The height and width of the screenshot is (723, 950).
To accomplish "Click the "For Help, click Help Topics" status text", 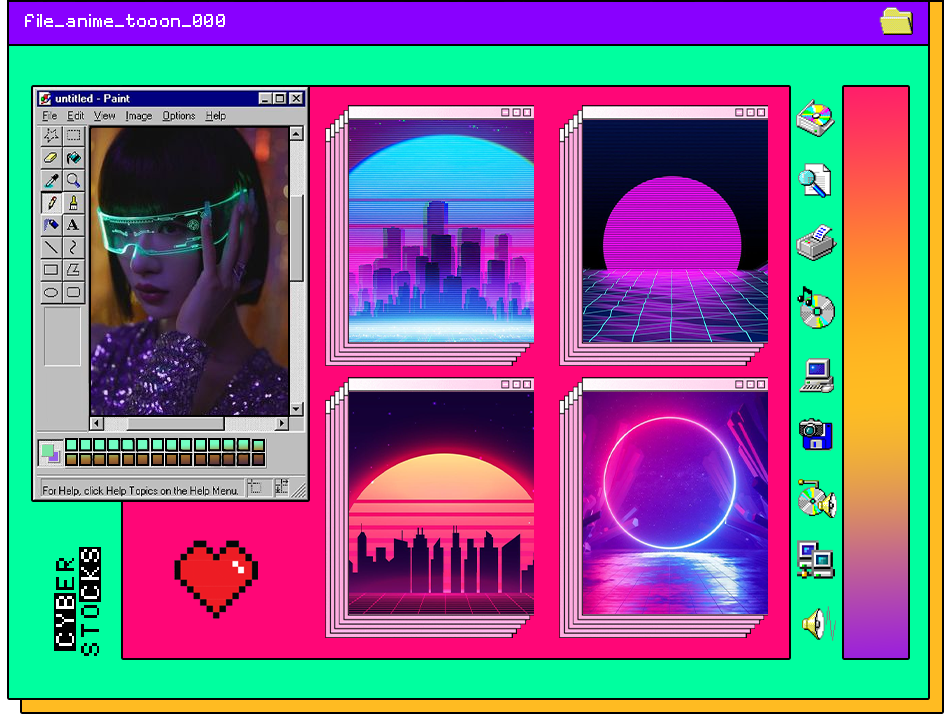I will click(x=140, y=490).
